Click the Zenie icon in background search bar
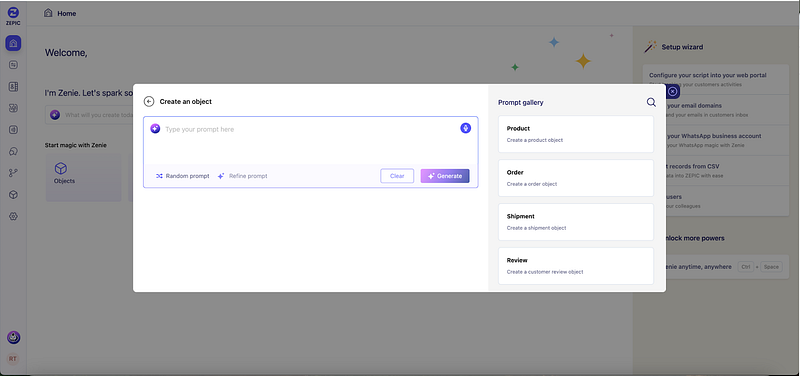Viewport: 800px width, 376px height. [55, 115]
